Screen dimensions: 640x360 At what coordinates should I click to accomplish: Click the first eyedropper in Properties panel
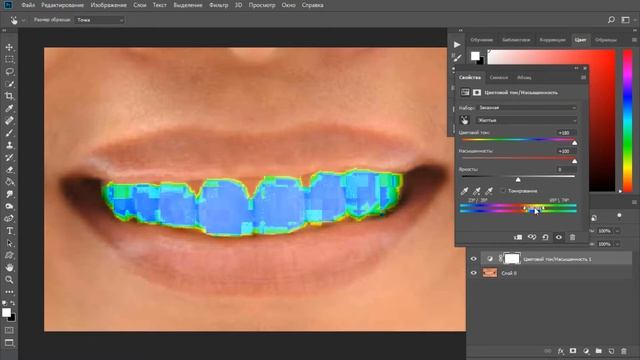coord(464,191)
